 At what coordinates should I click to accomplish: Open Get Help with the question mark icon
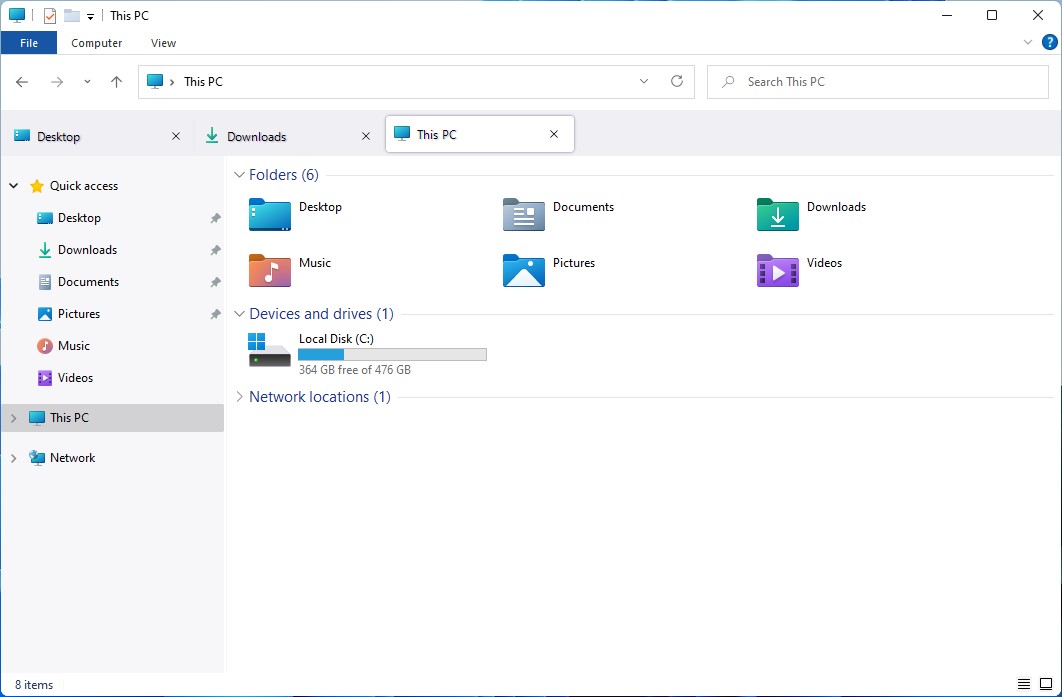1049,42
